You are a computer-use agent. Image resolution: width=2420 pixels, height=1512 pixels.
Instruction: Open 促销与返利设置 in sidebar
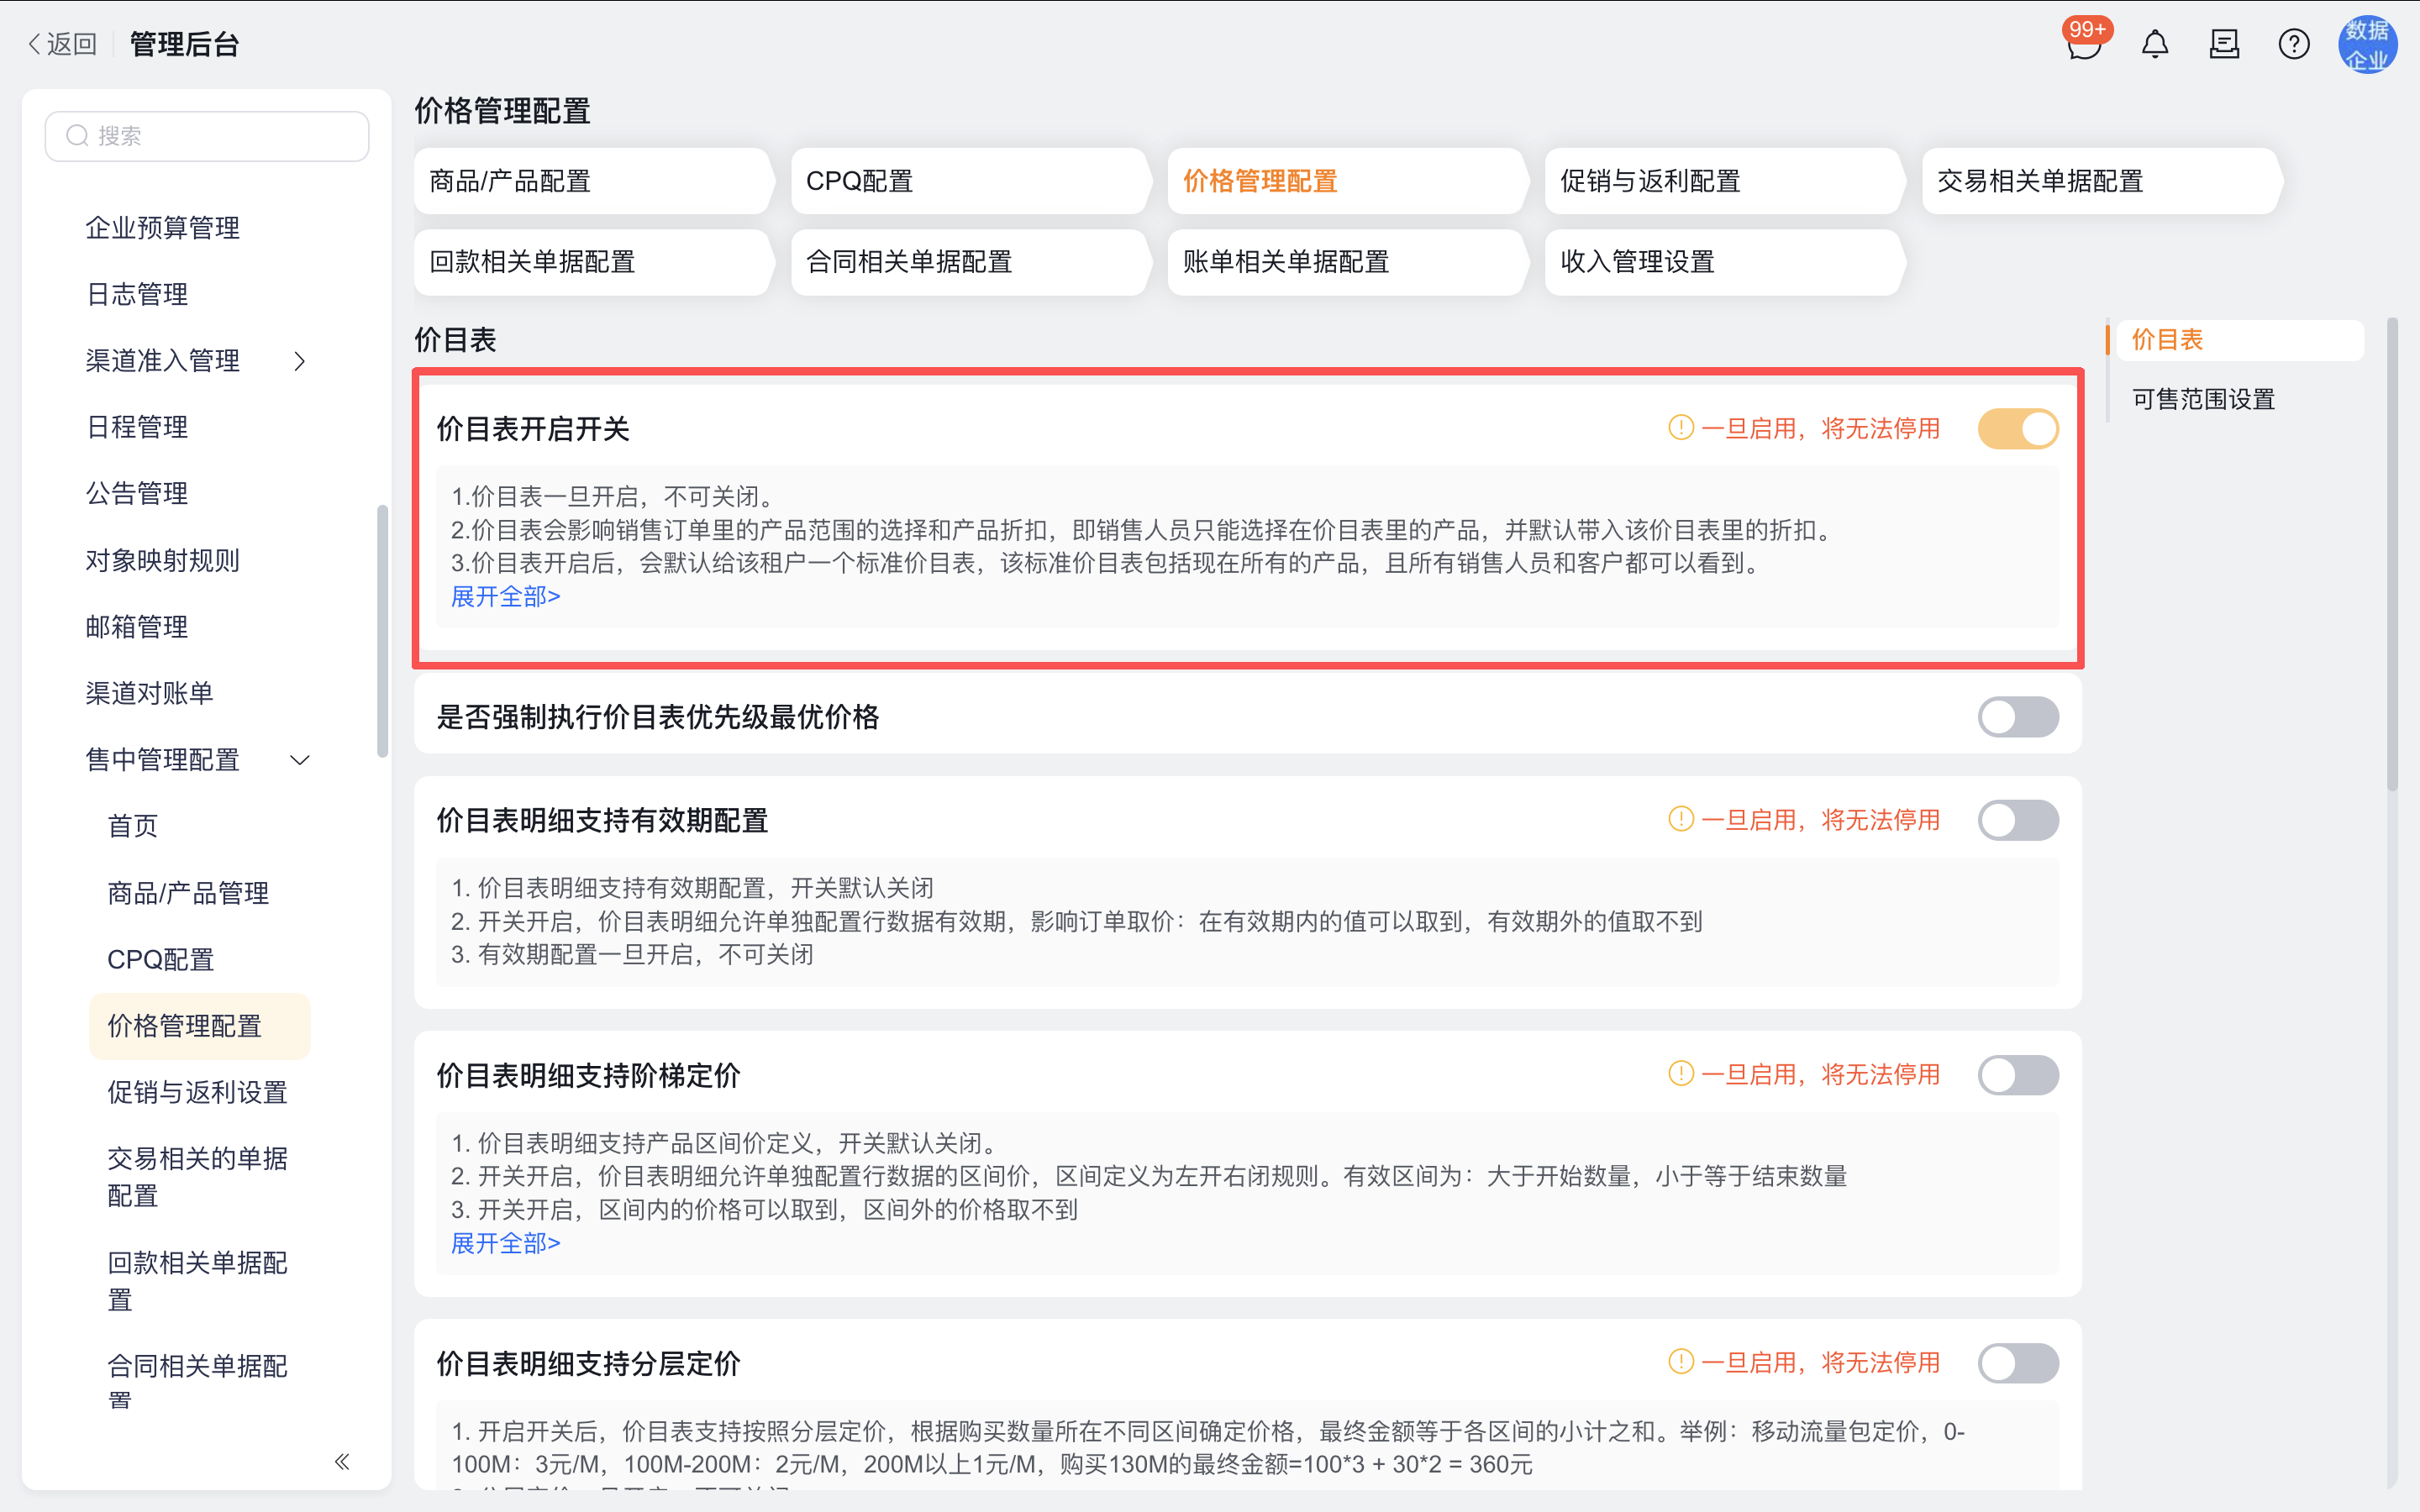tap(198, 1092)
